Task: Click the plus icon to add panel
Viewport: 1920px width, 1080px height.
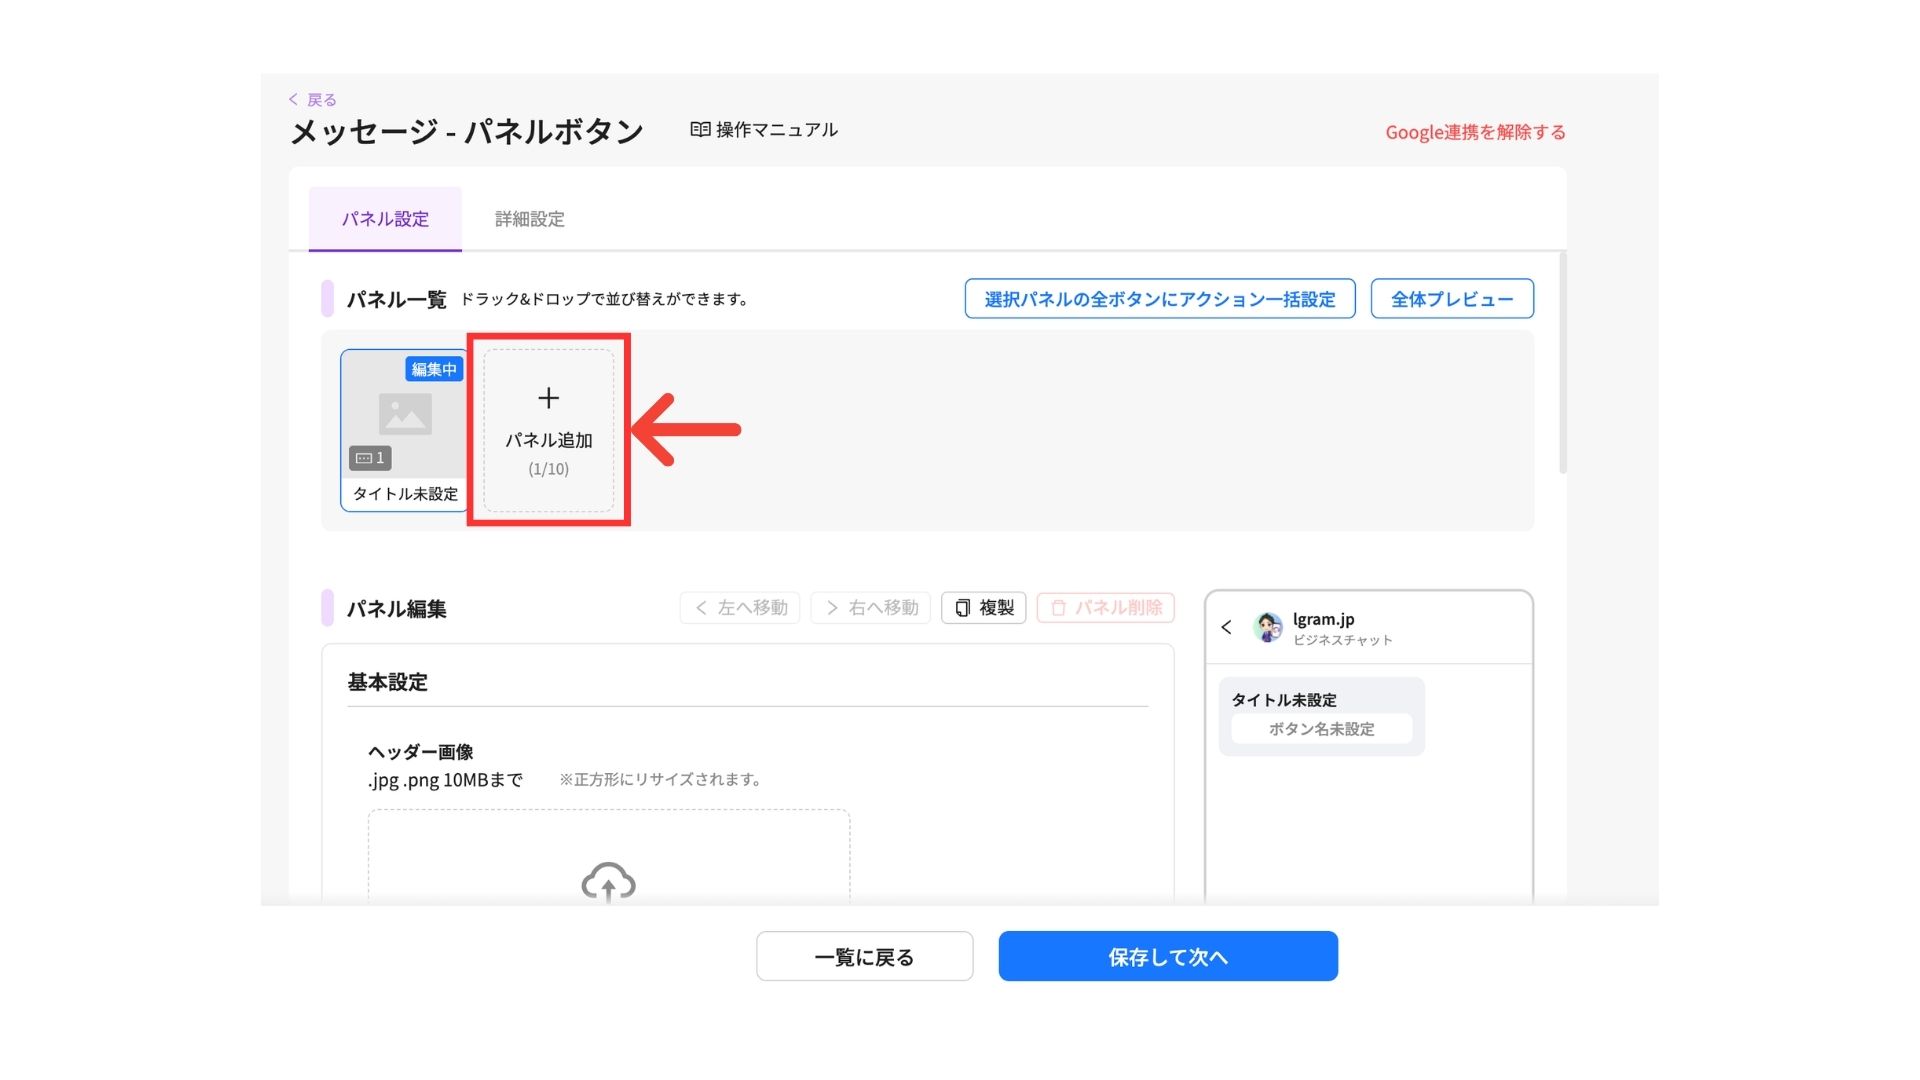Action: 548,398
